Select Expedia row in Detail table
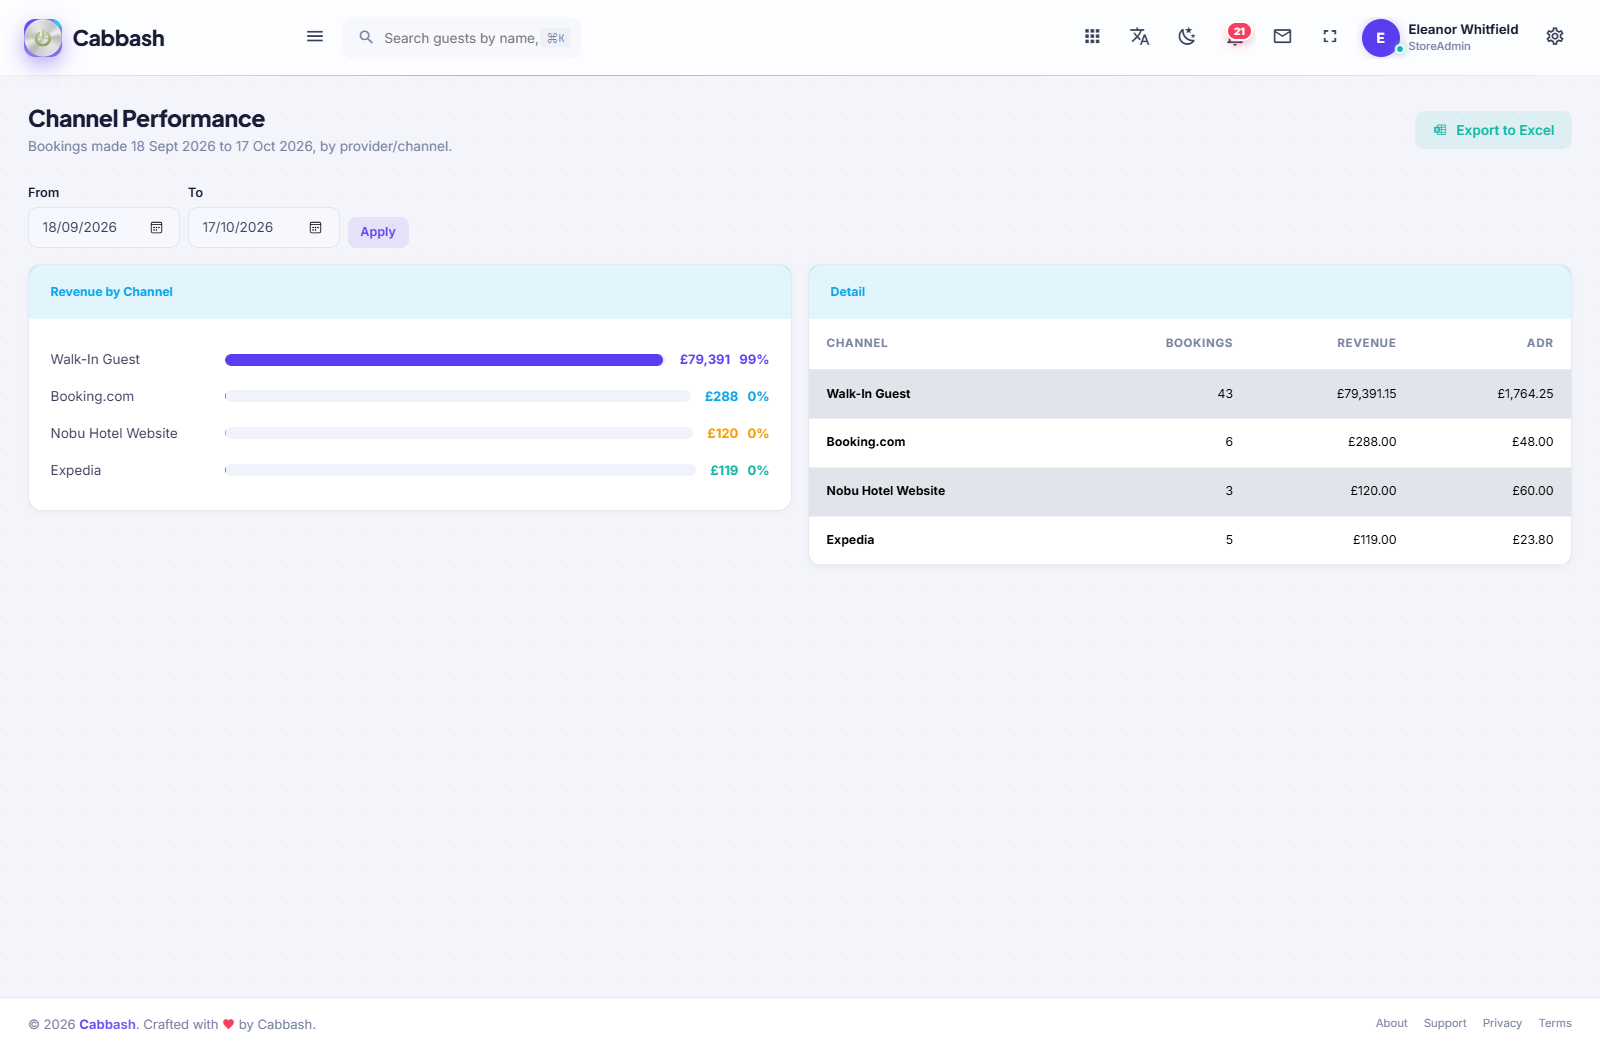 1190,540
